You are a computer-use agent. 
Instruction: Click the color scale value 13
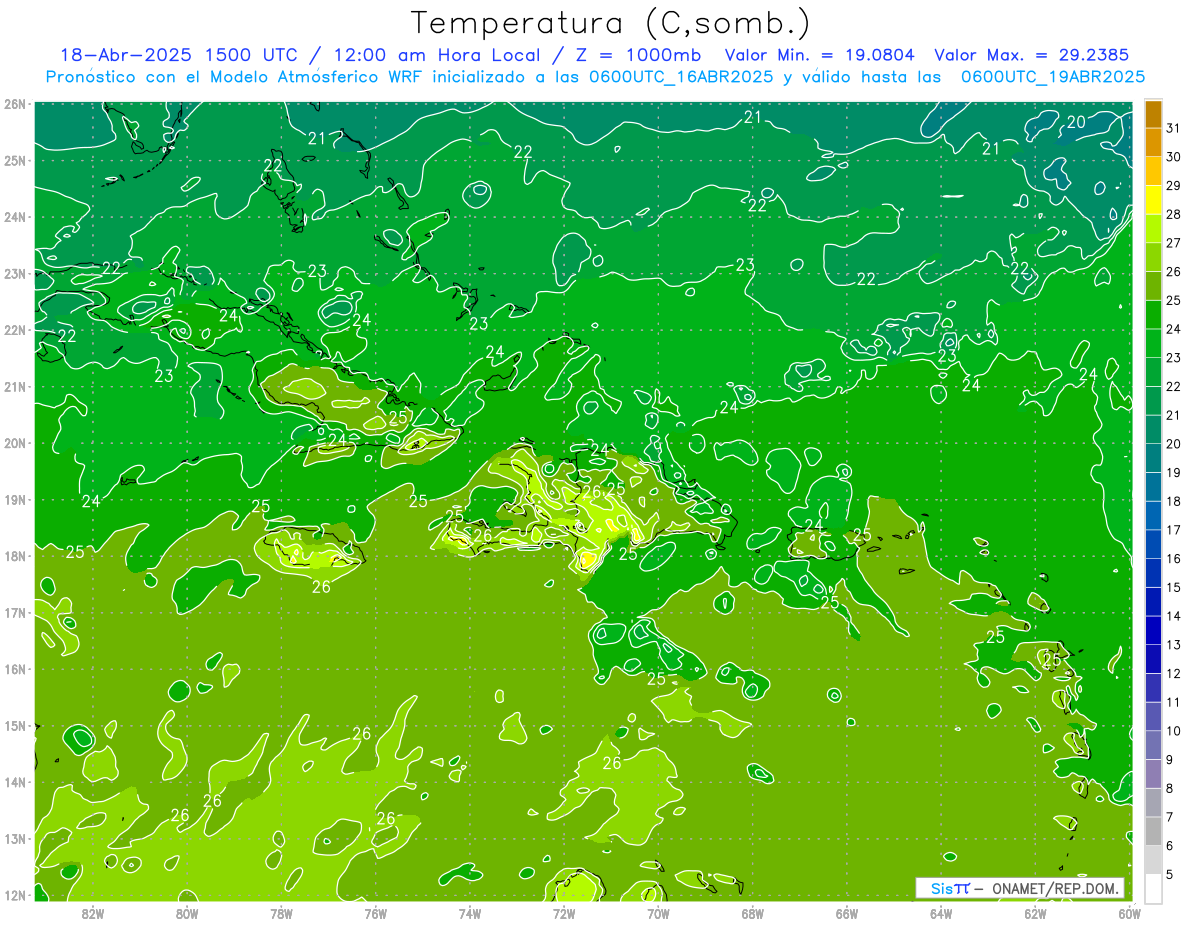[1173, 644]
